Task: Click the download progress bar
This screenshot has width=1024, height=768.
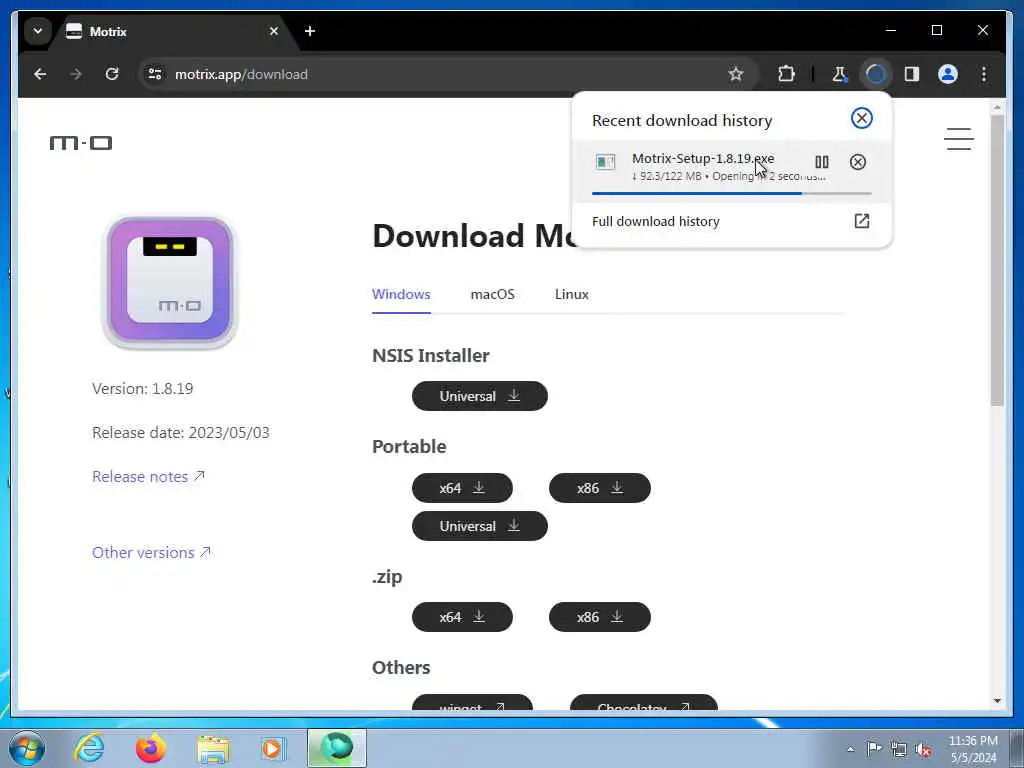Action: tap(731, 193)
